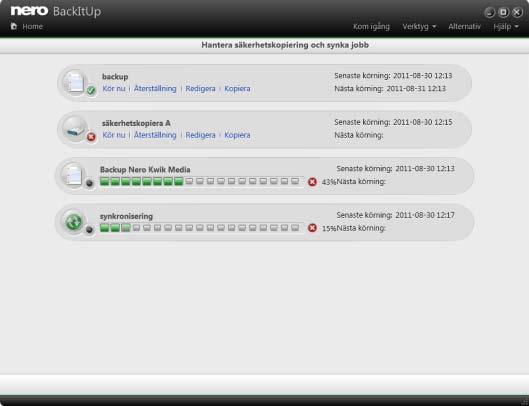Click the green synkronisering sync icon
Viewport: 529px width, 406px height.
pyautogui.click(x=73, y=222)
